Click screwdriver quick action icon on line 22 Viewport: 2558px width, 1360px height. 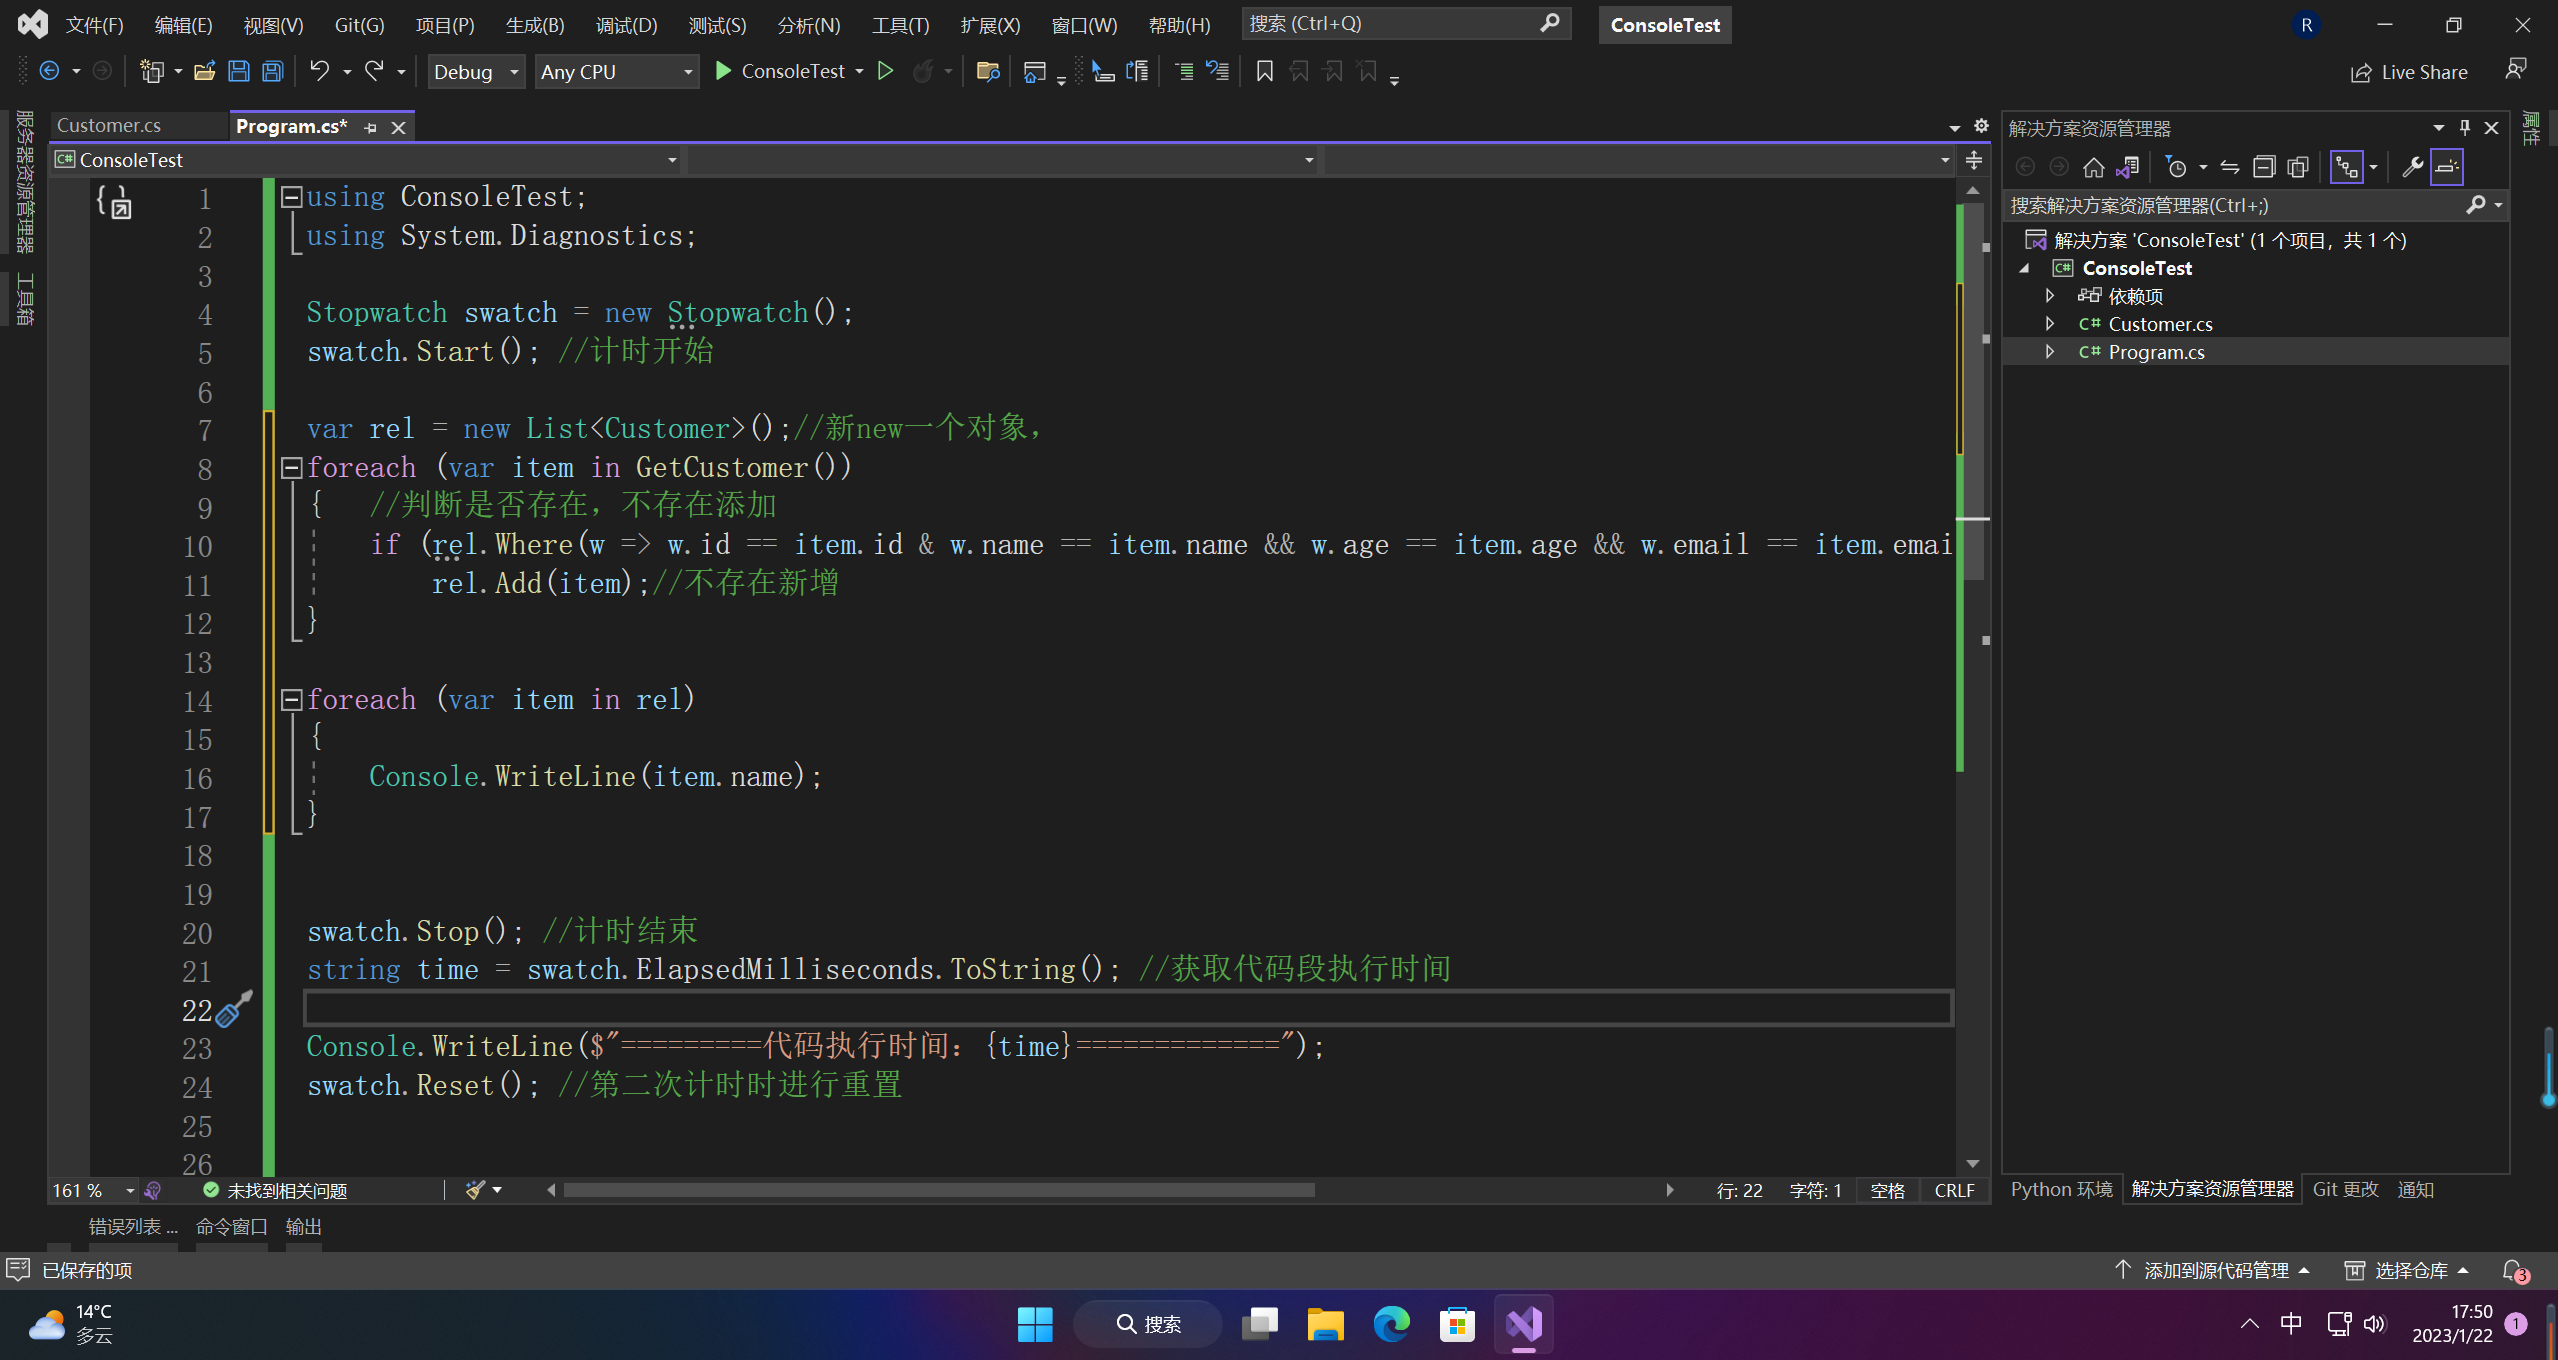(x=232, y=1010)
